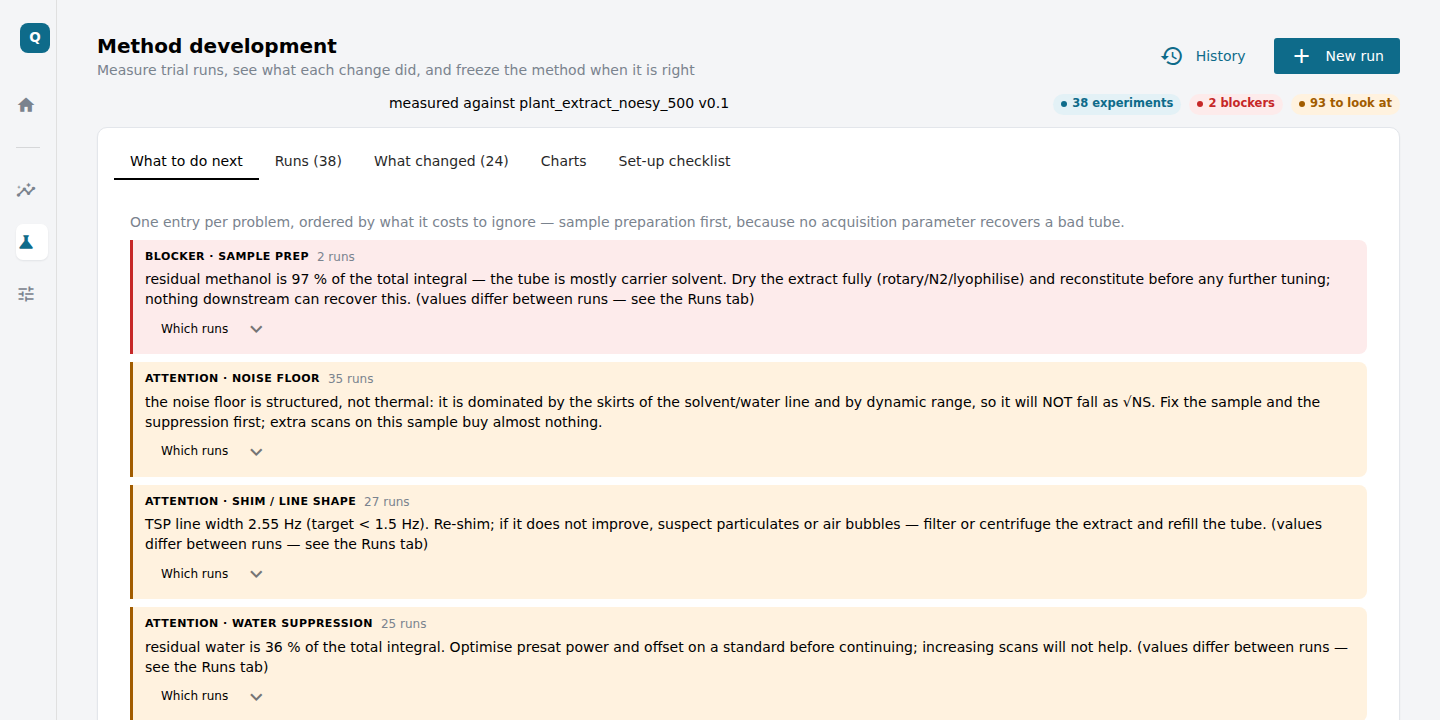The width and height of the screenshot is (1440, 720).
Task: Click 'measured against plant_extract_noesy_500 v0.1' text
Action: (x=559, y=103)
